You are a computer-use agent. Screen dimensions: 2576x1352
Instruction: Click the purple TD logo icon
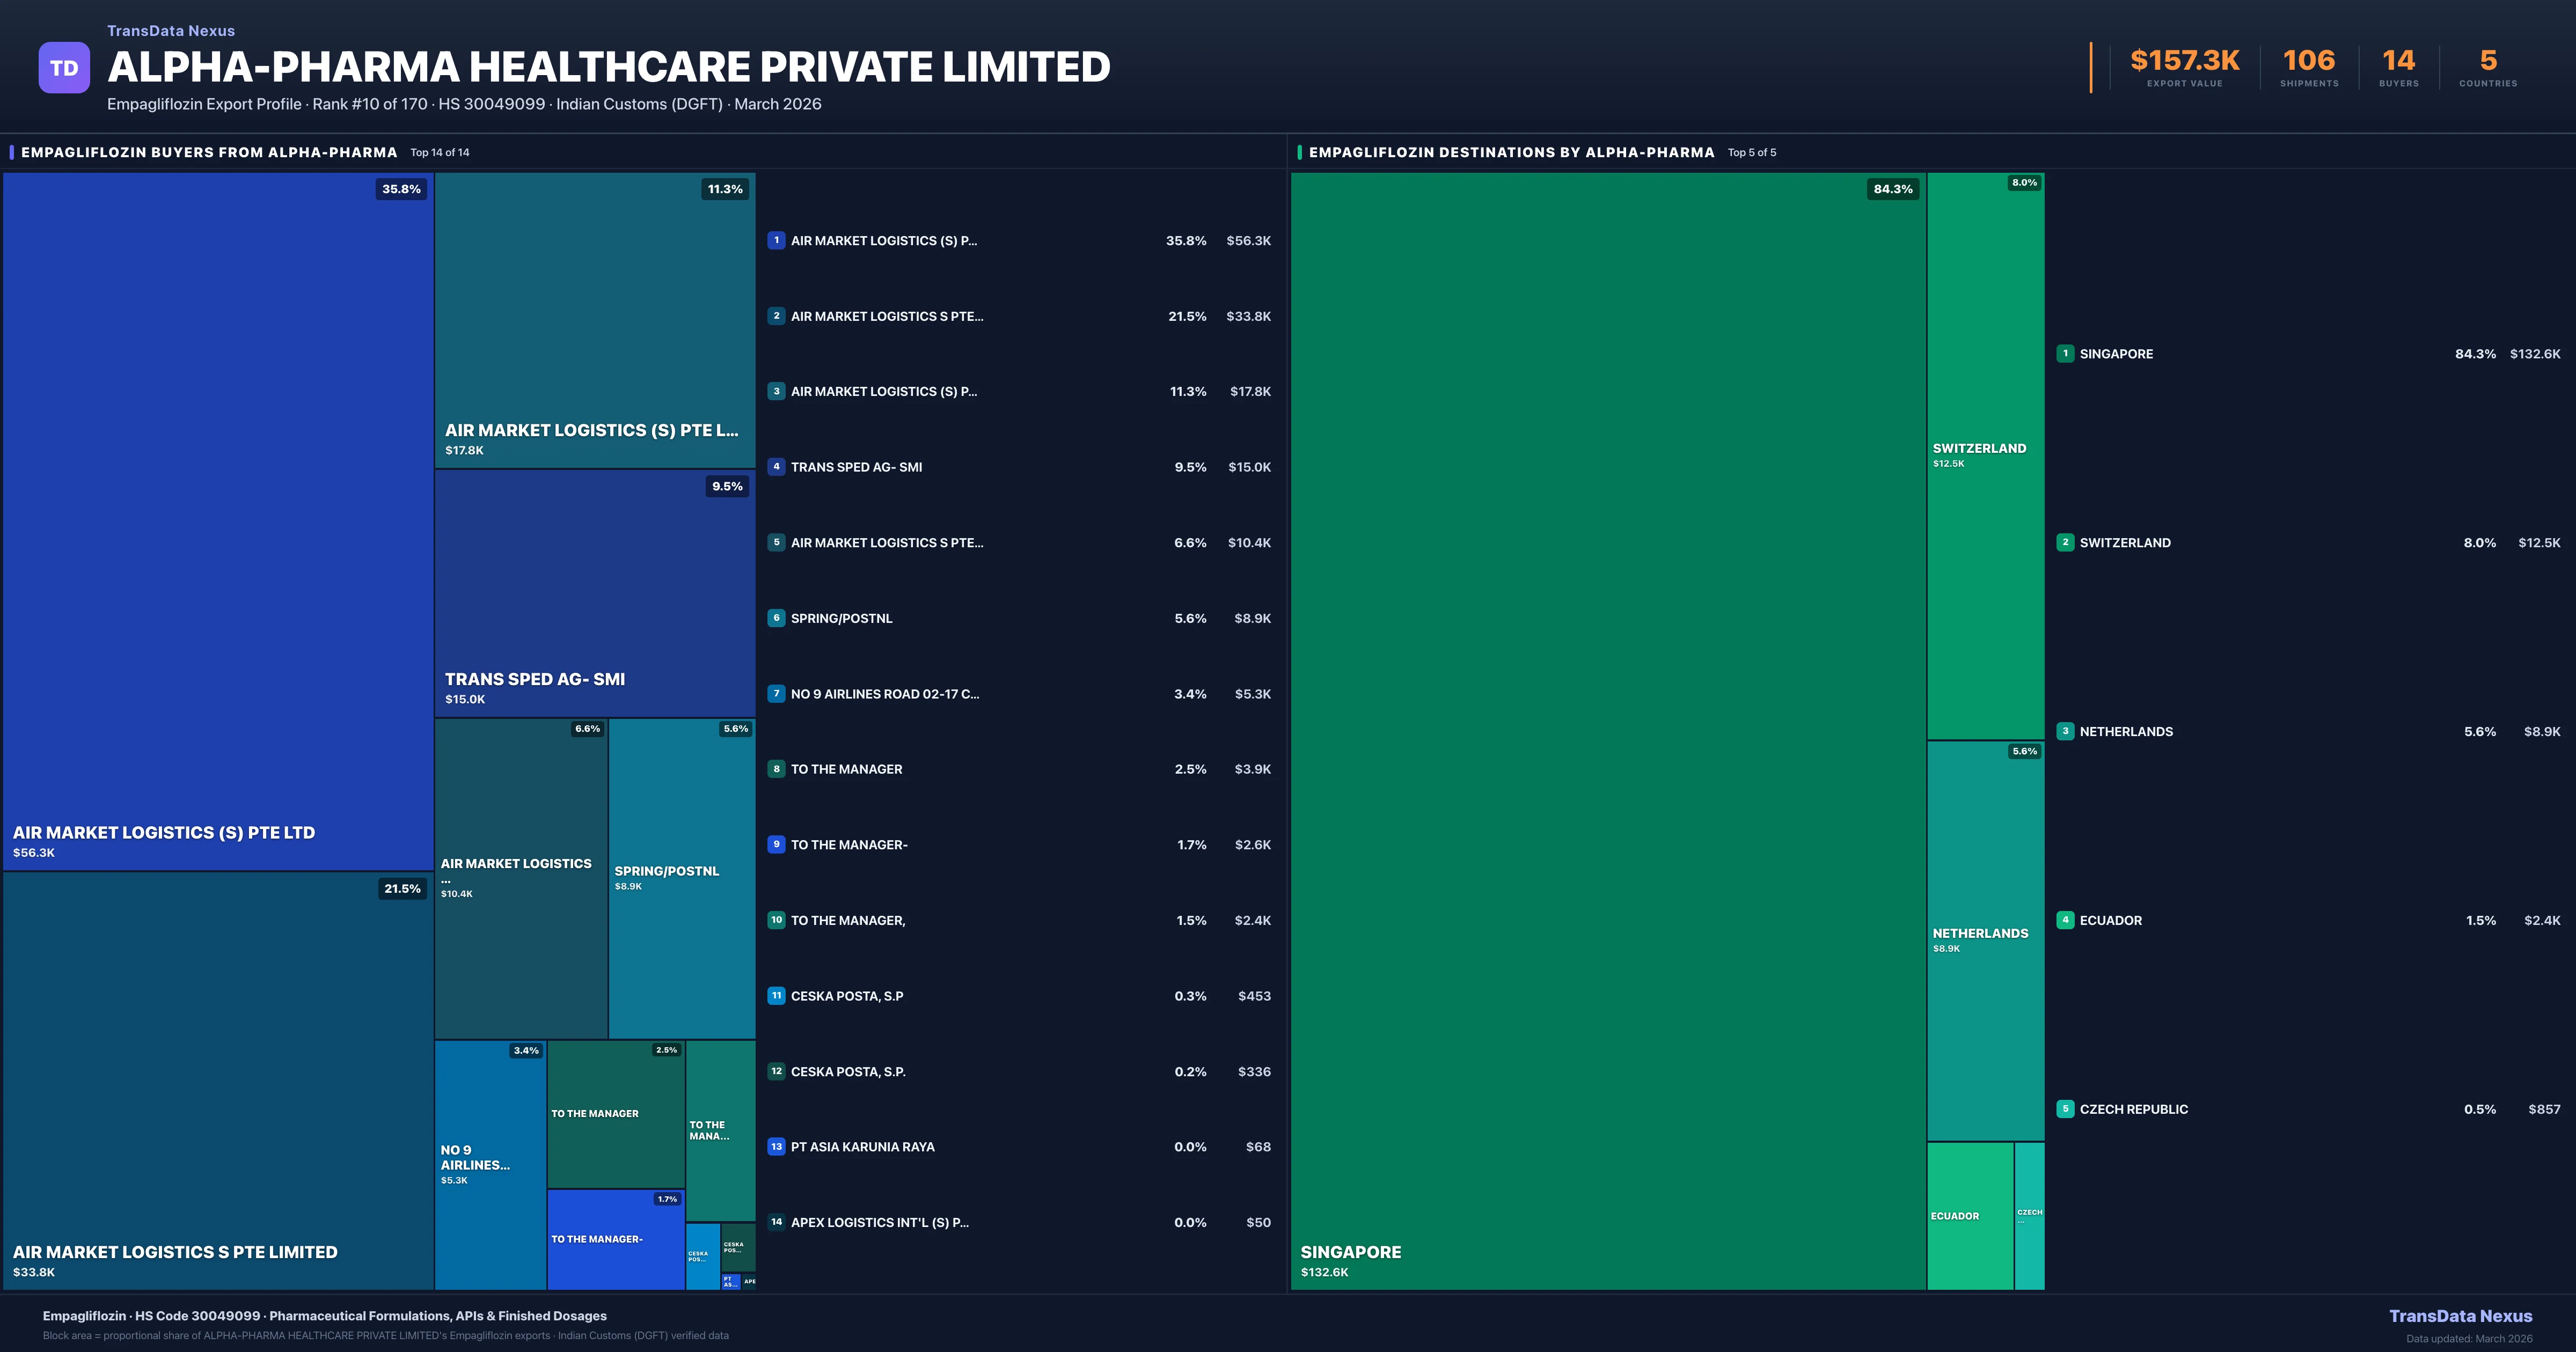coord(64,68)
